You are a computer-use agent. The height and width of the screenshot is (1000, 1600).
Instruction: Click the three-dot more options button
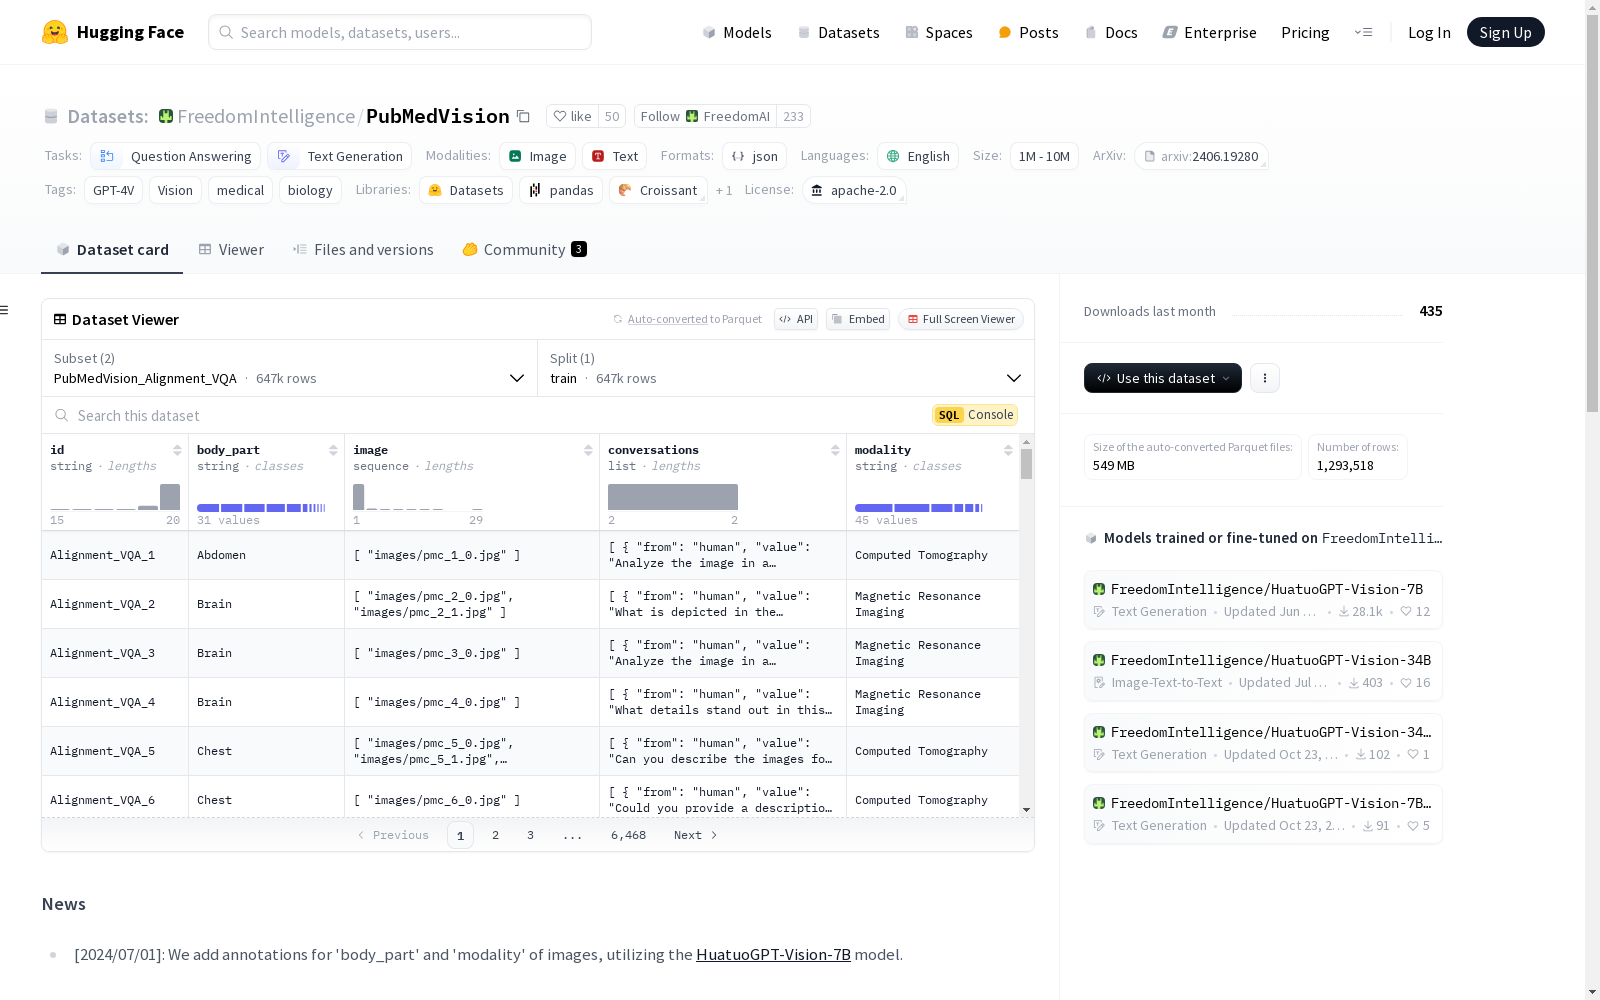[x=1265, y=378]
